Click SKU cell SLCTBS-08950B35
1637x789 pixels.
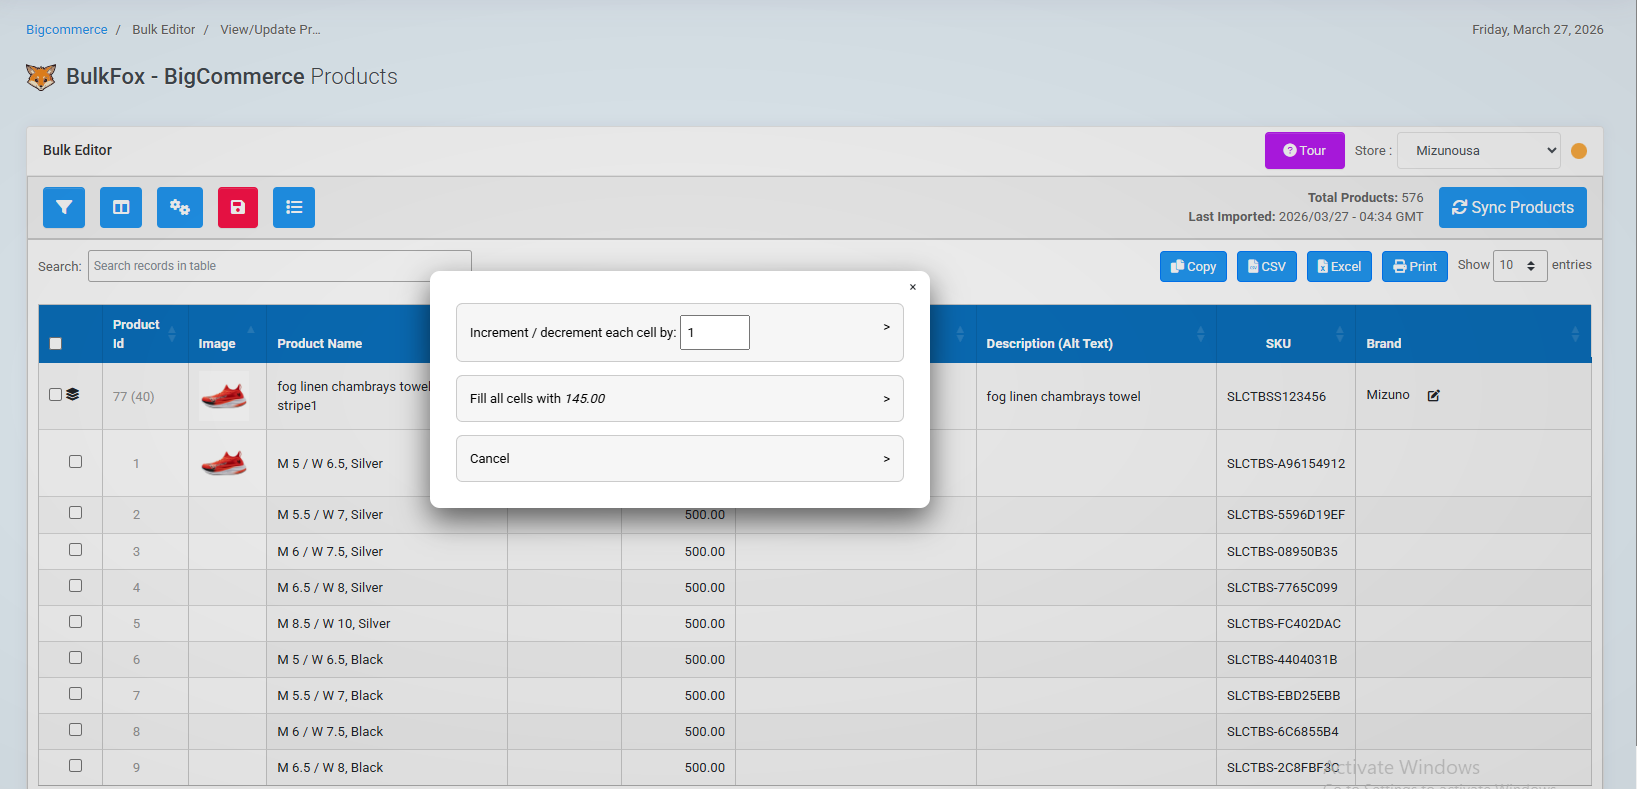(1282, 552)
